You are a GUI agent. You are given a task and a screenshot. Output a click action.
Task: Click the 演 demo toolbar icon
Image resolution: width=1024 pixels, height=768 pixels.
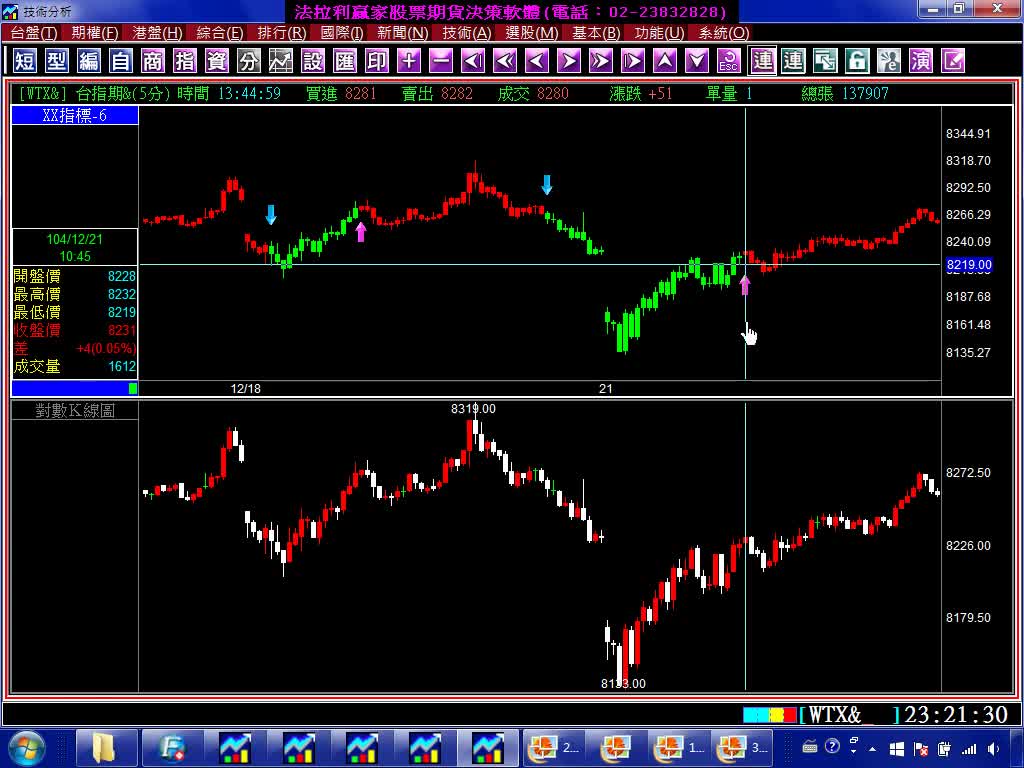921,61
